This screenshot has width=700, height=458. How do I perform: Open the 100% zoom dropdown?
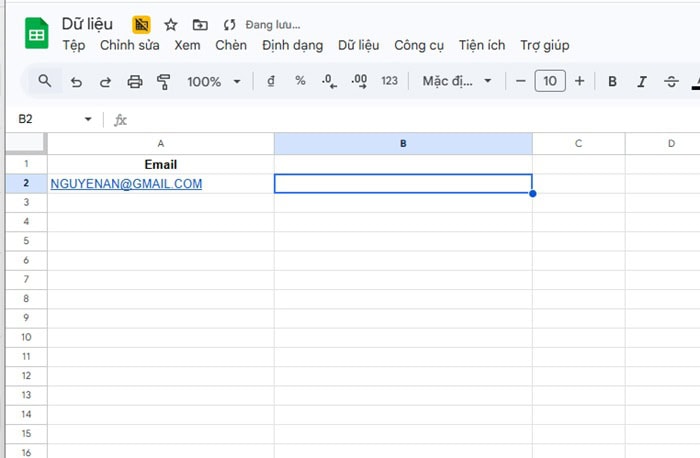coord(214,82)
